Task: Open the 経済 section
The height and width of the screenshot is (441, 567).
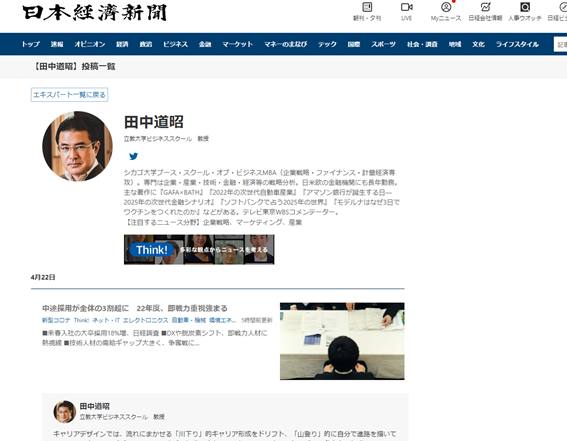Action: point(122,44)
